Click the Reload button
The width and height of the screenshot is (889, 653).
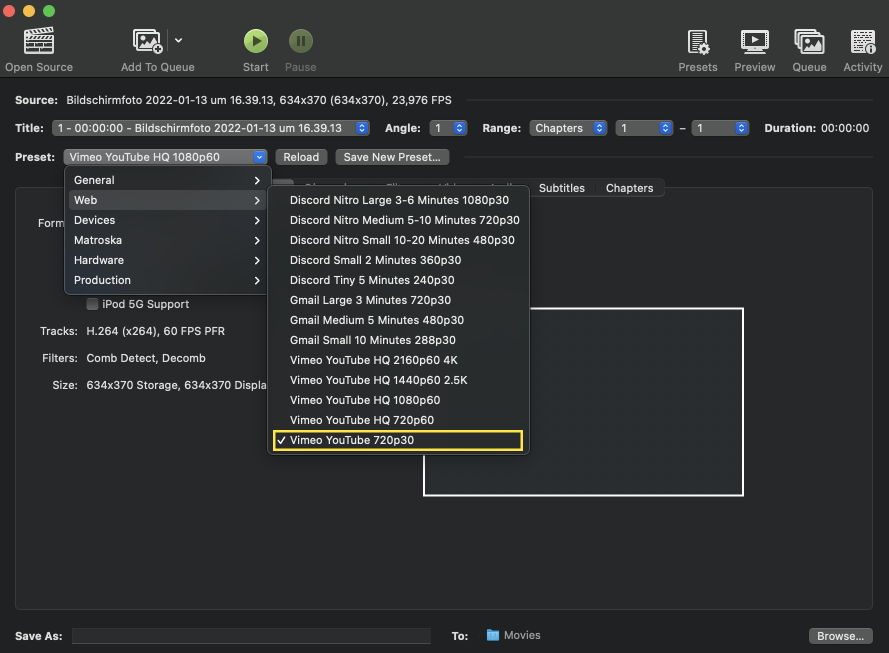pos(301,157)
